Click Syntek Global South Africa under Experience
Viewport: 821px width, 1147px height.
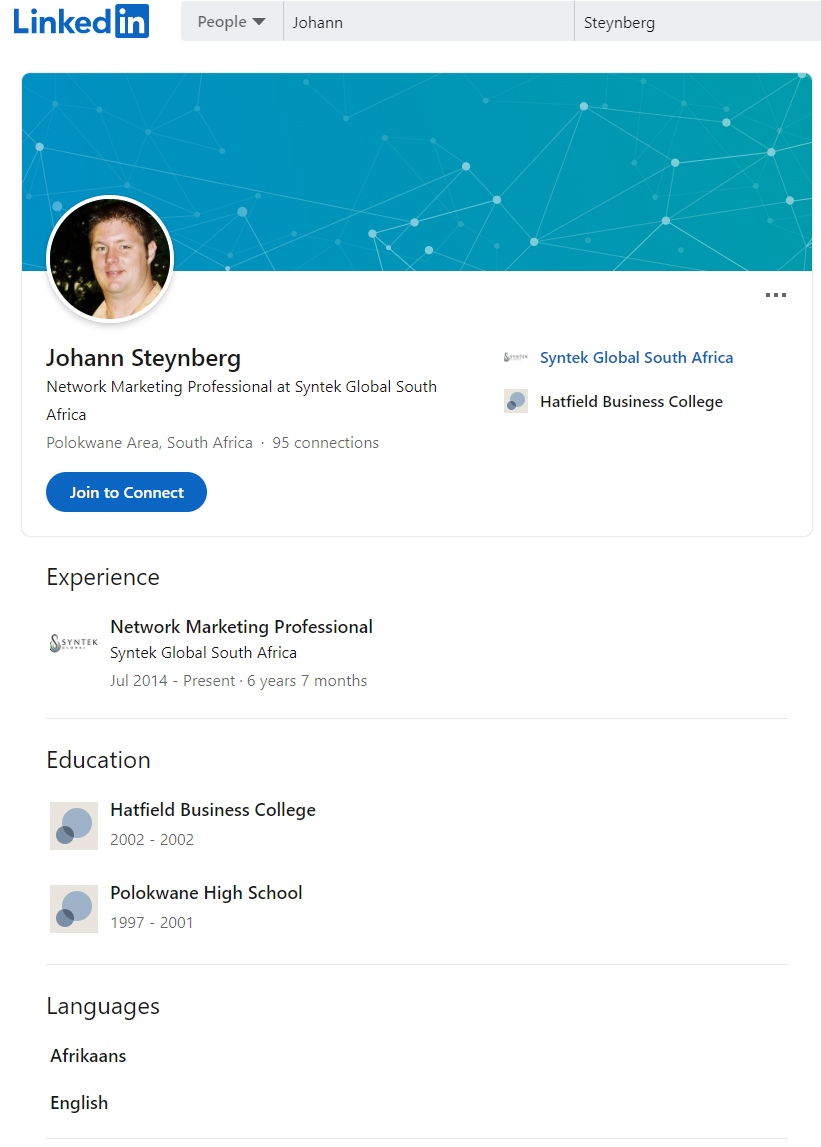coord(203,653)
